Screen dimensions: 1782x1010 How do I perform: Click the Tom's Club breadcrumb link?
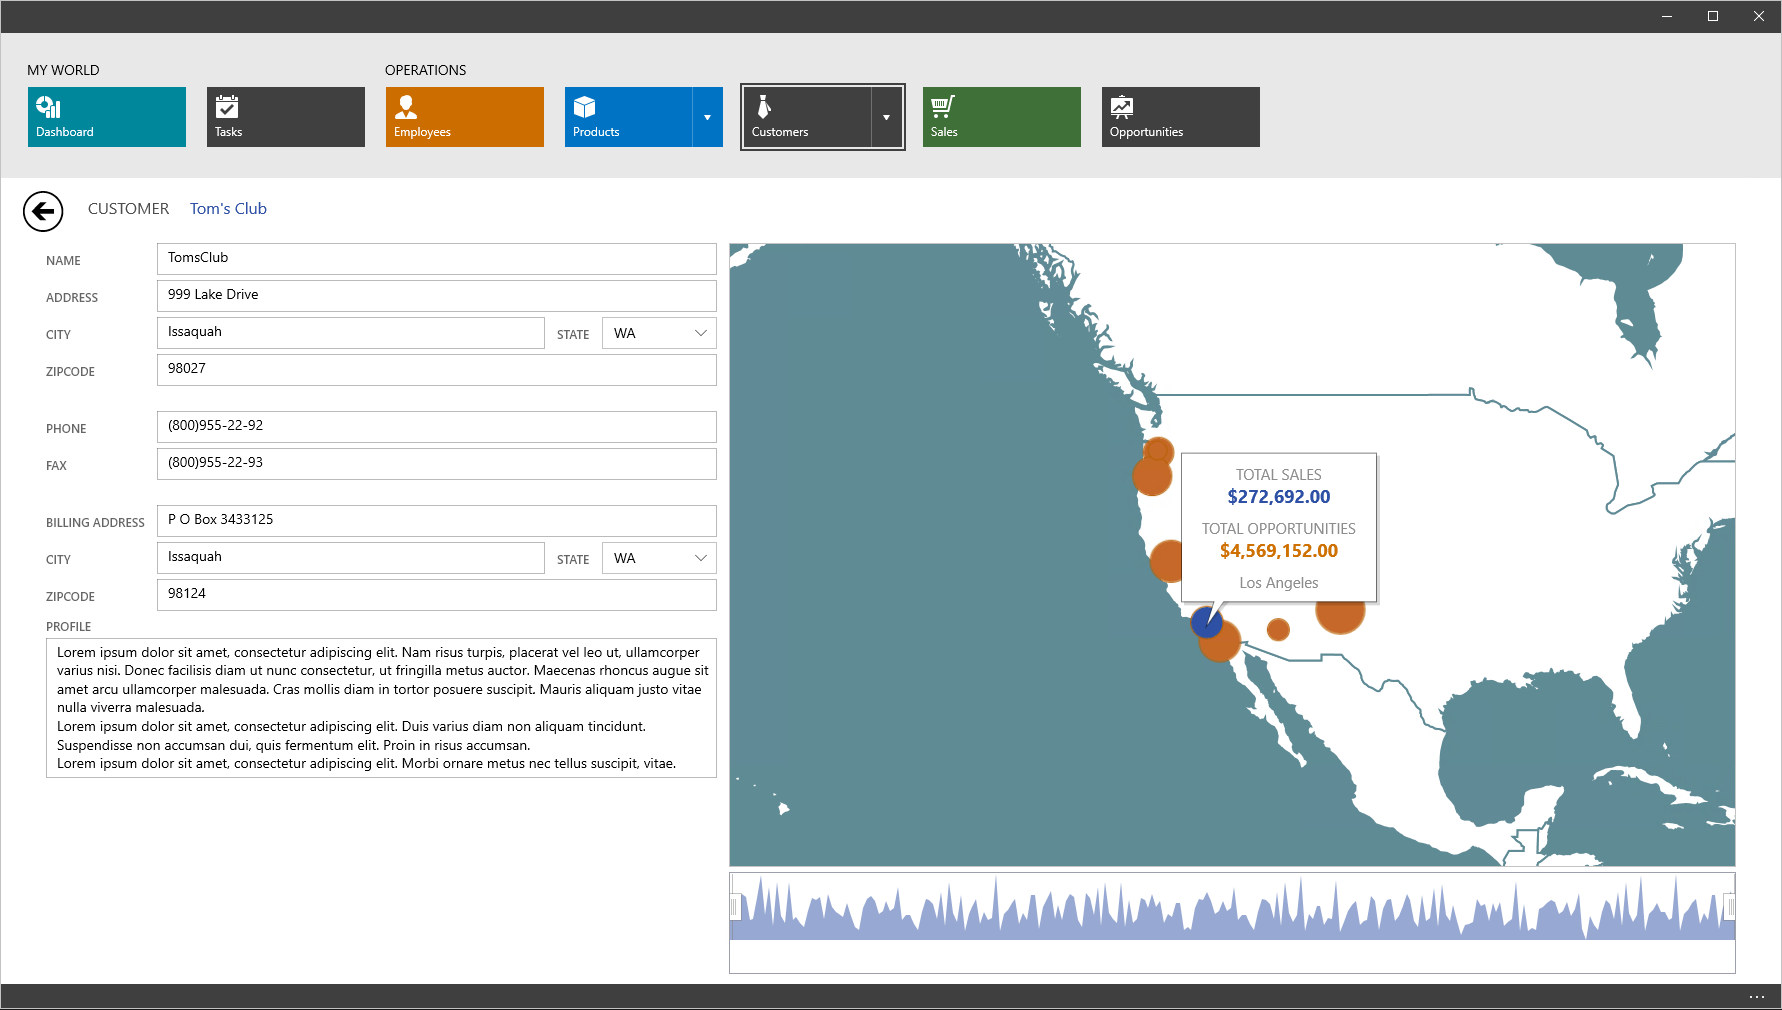coord(228,209)
